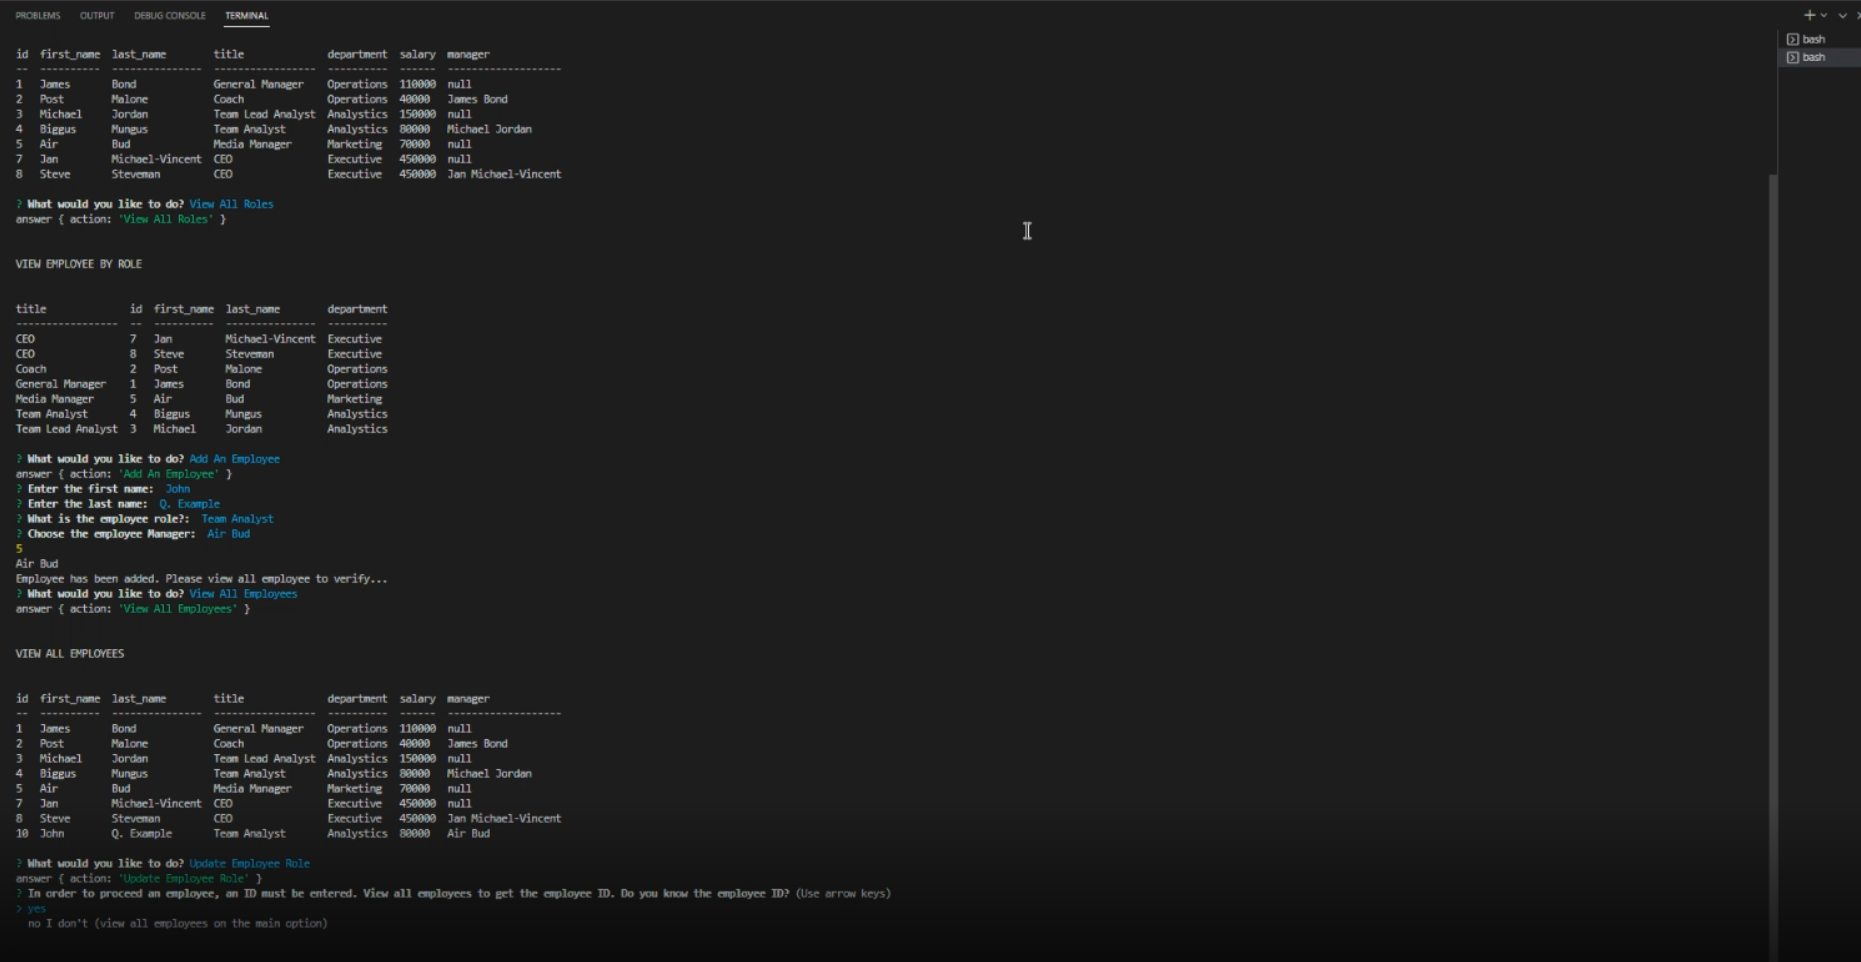Switch to the OUTPUT tab

97,15
